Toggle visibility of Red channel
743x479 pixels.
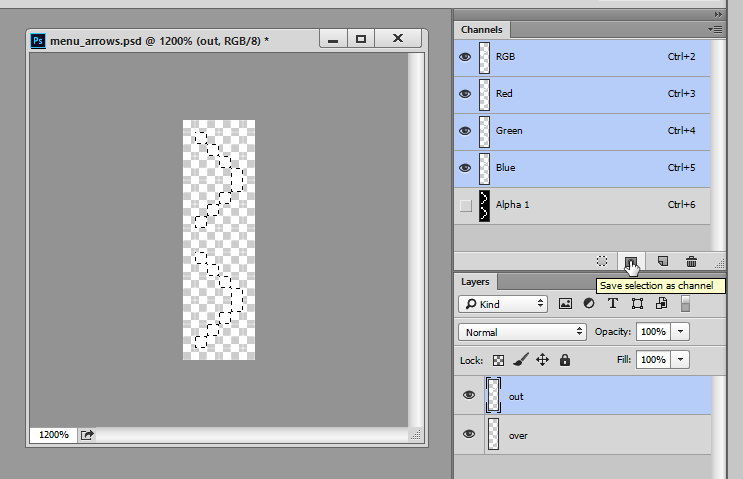click(465, 94)
